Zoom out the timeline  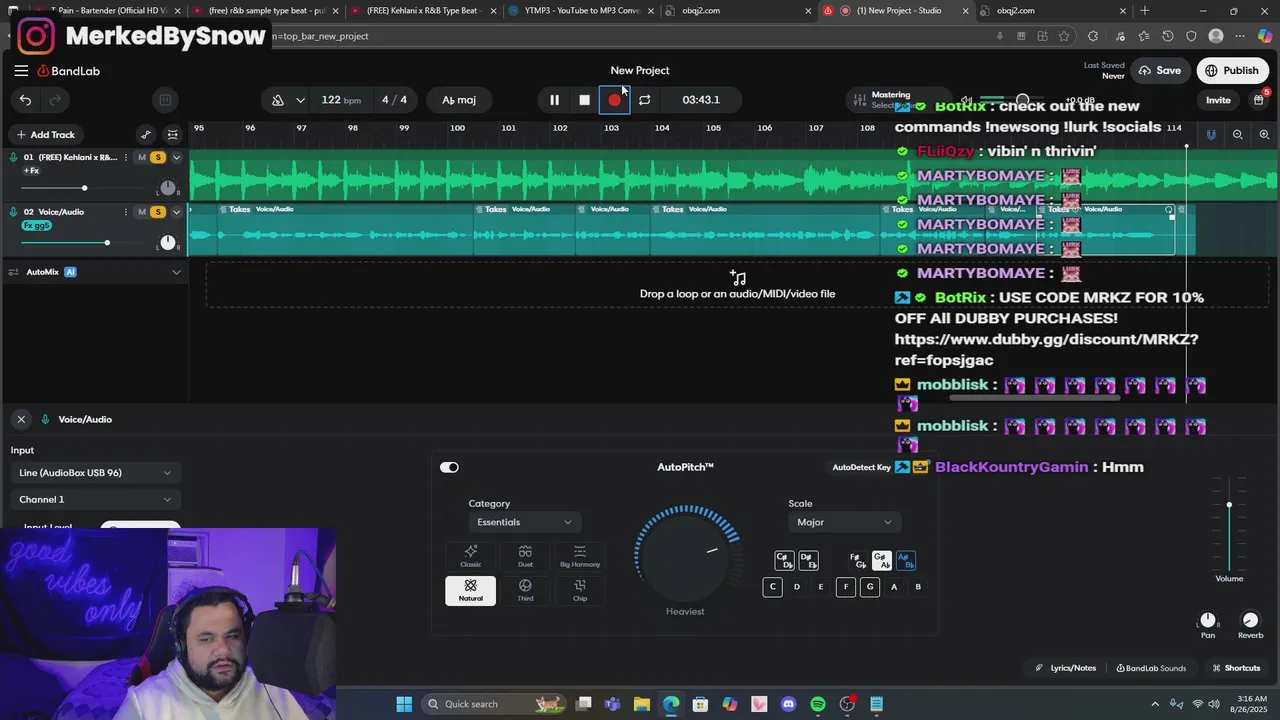pos(1238,135)
